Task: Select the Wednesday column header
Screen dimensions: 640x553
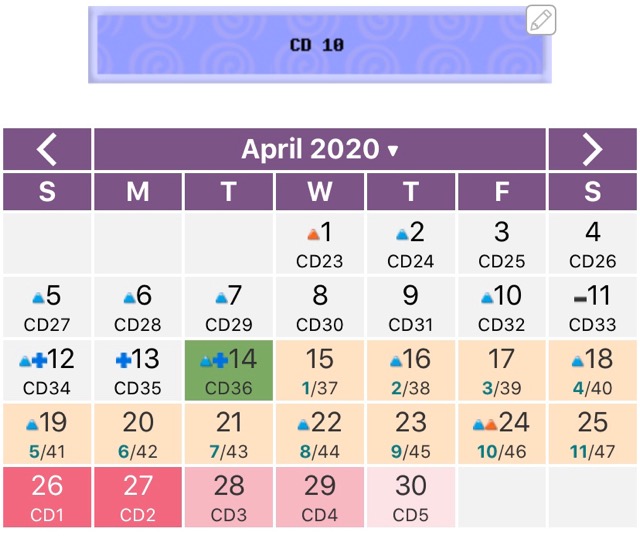Action: point(320,191)
